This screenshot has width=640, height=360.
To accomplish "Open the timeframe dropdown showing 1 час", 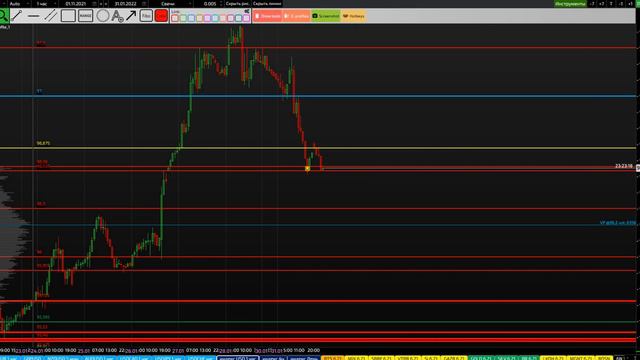I will (x=44, y=4).
